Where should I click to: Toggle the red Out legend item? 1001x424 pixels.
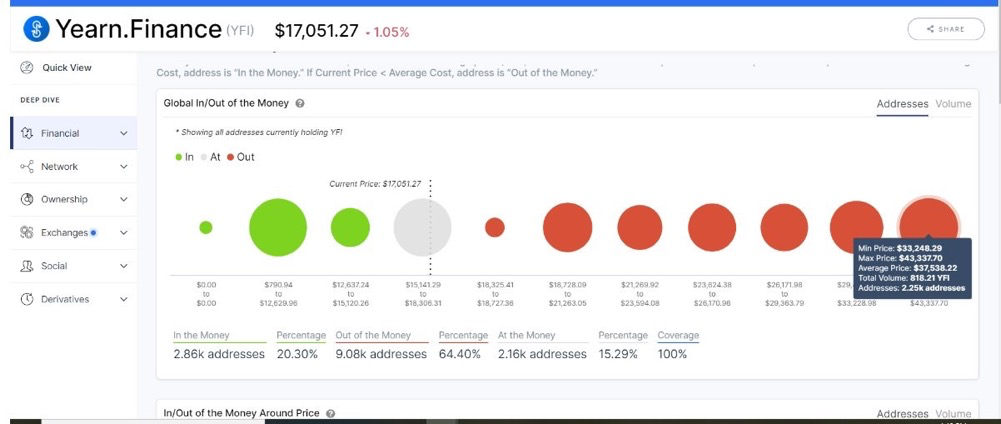click(240, 157)
